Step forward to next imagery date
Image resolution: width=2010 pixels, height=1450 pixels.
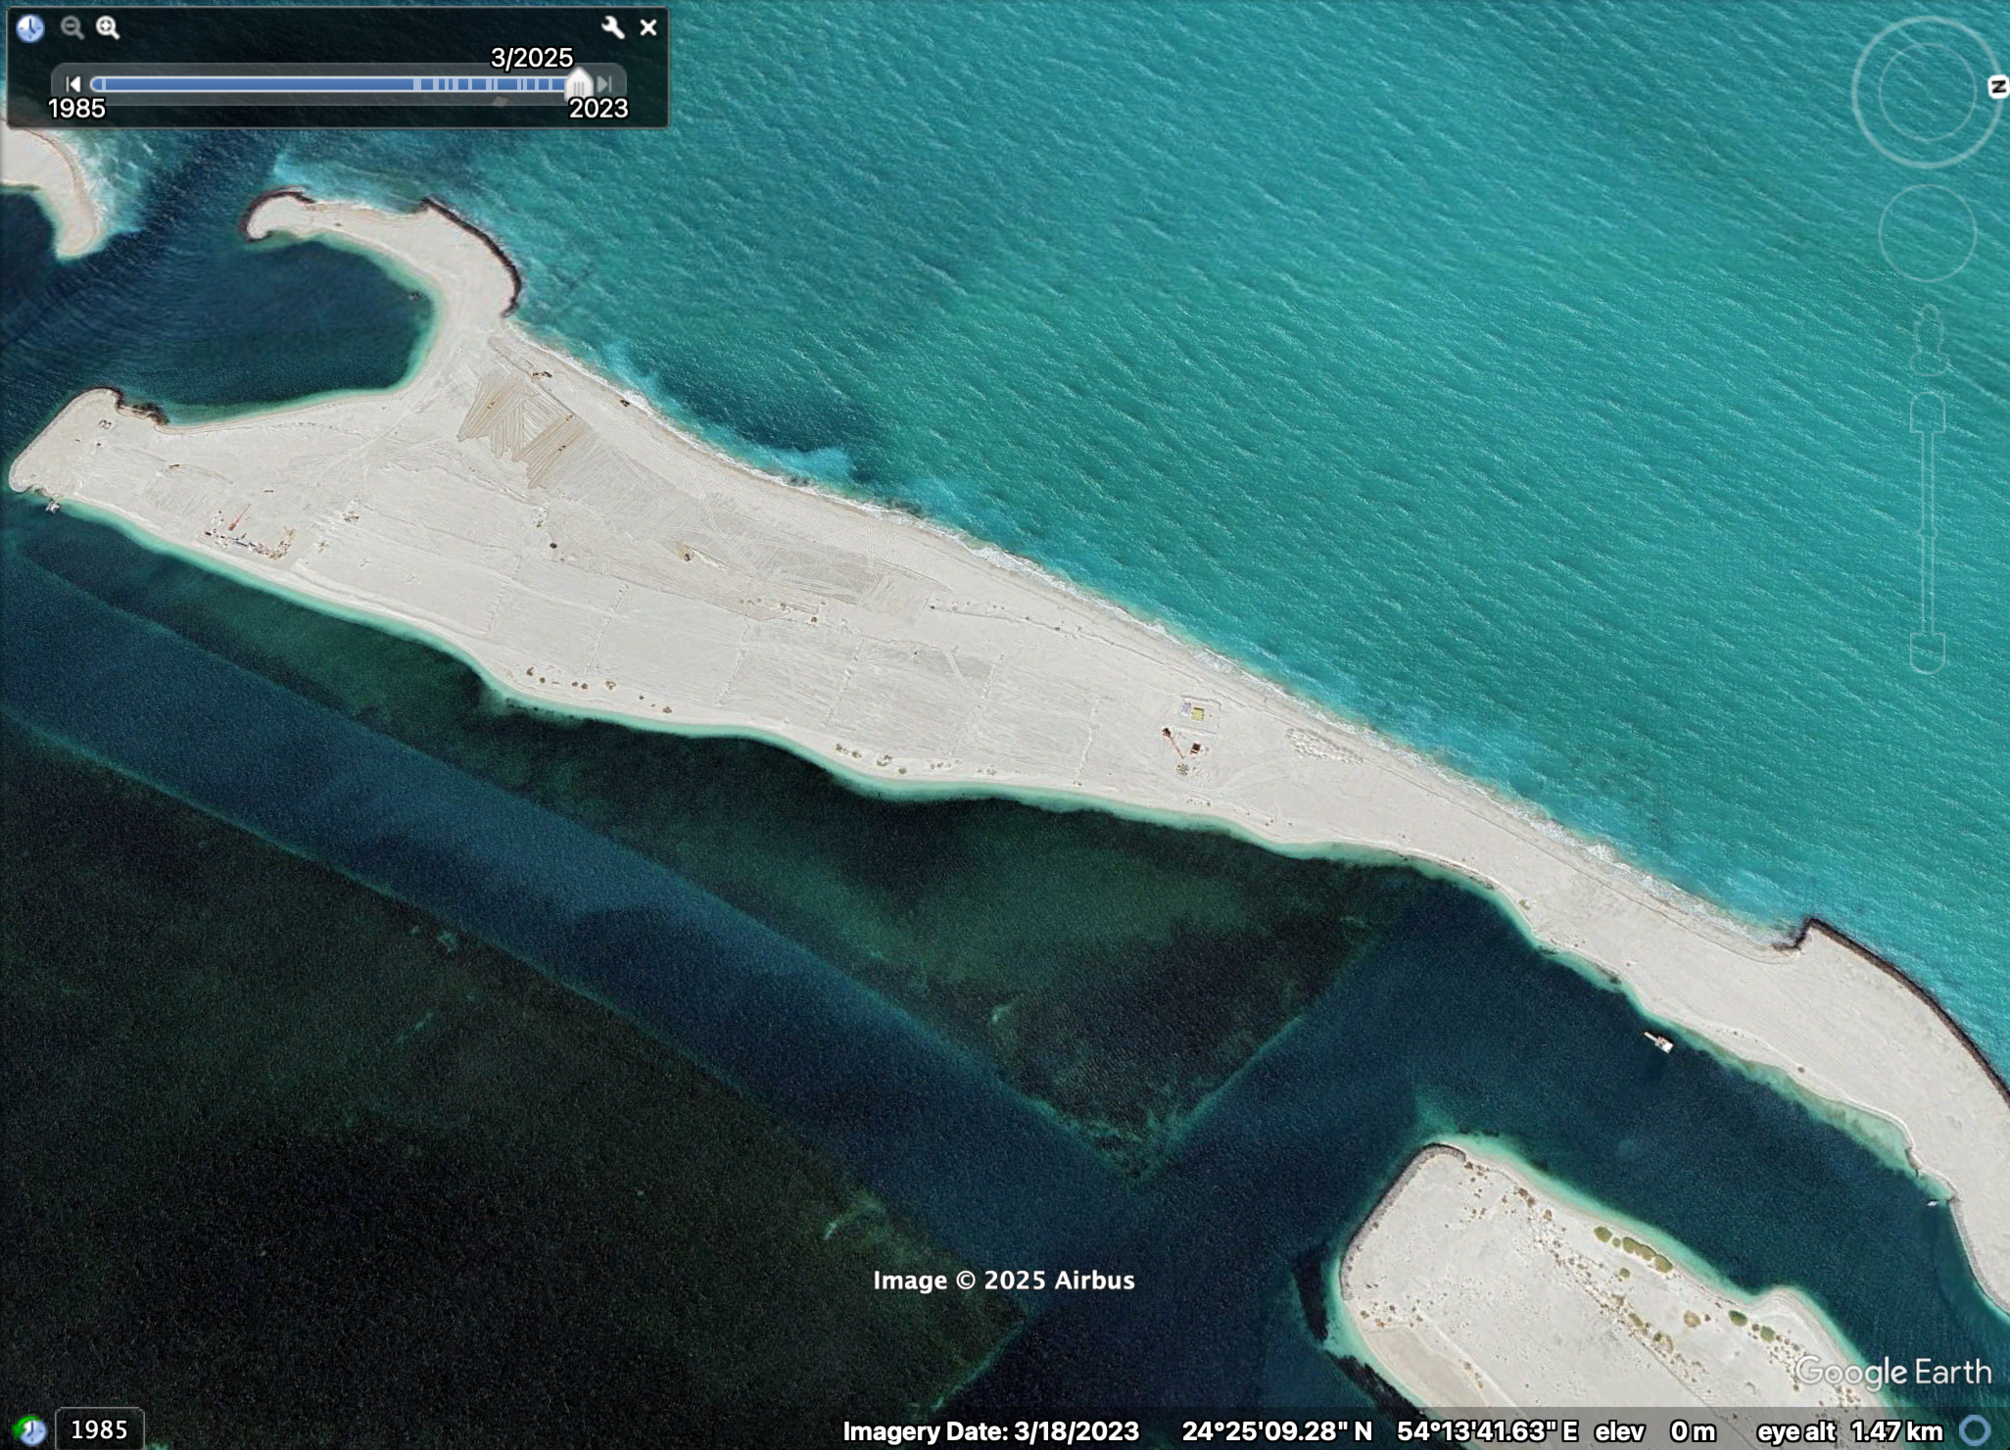pos(604,84)
